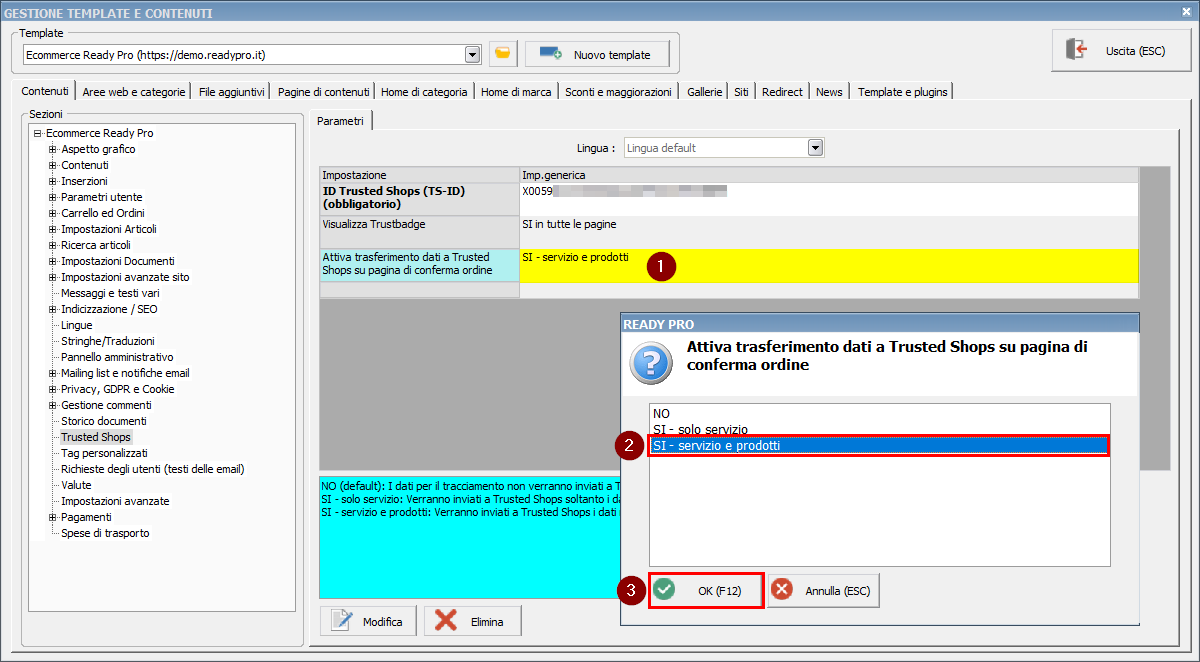
Task: Click the yellow folder icon next to Template
Action: tap(503, 54)
